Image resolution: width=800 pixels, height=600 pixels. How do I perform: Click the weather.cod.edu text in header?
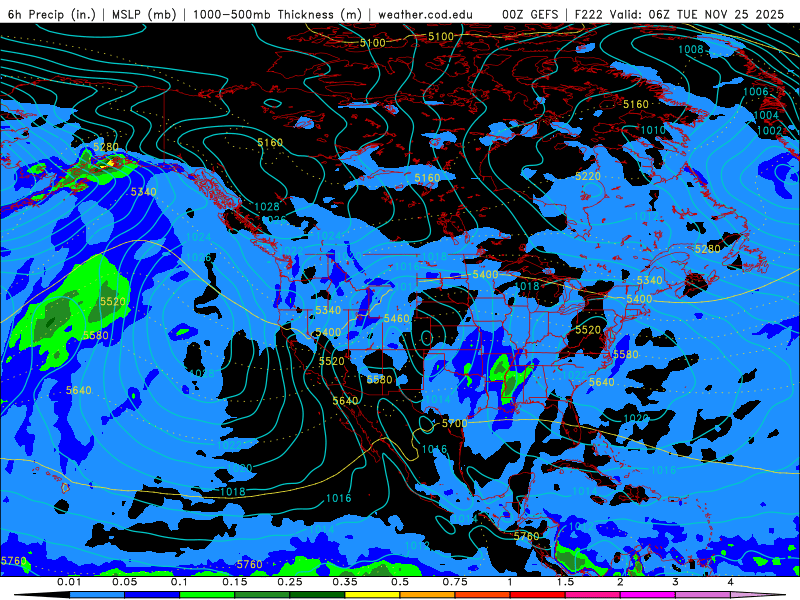point(425,14)
